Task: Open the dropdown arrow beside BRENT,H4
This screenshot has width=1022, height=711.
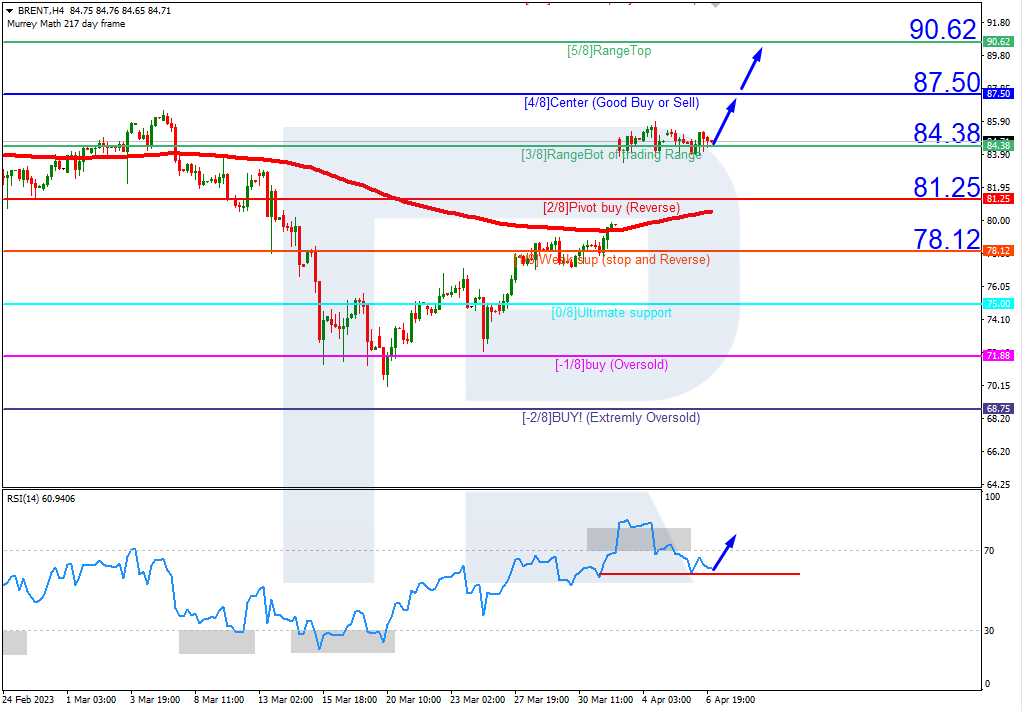Action: point(9,10)
